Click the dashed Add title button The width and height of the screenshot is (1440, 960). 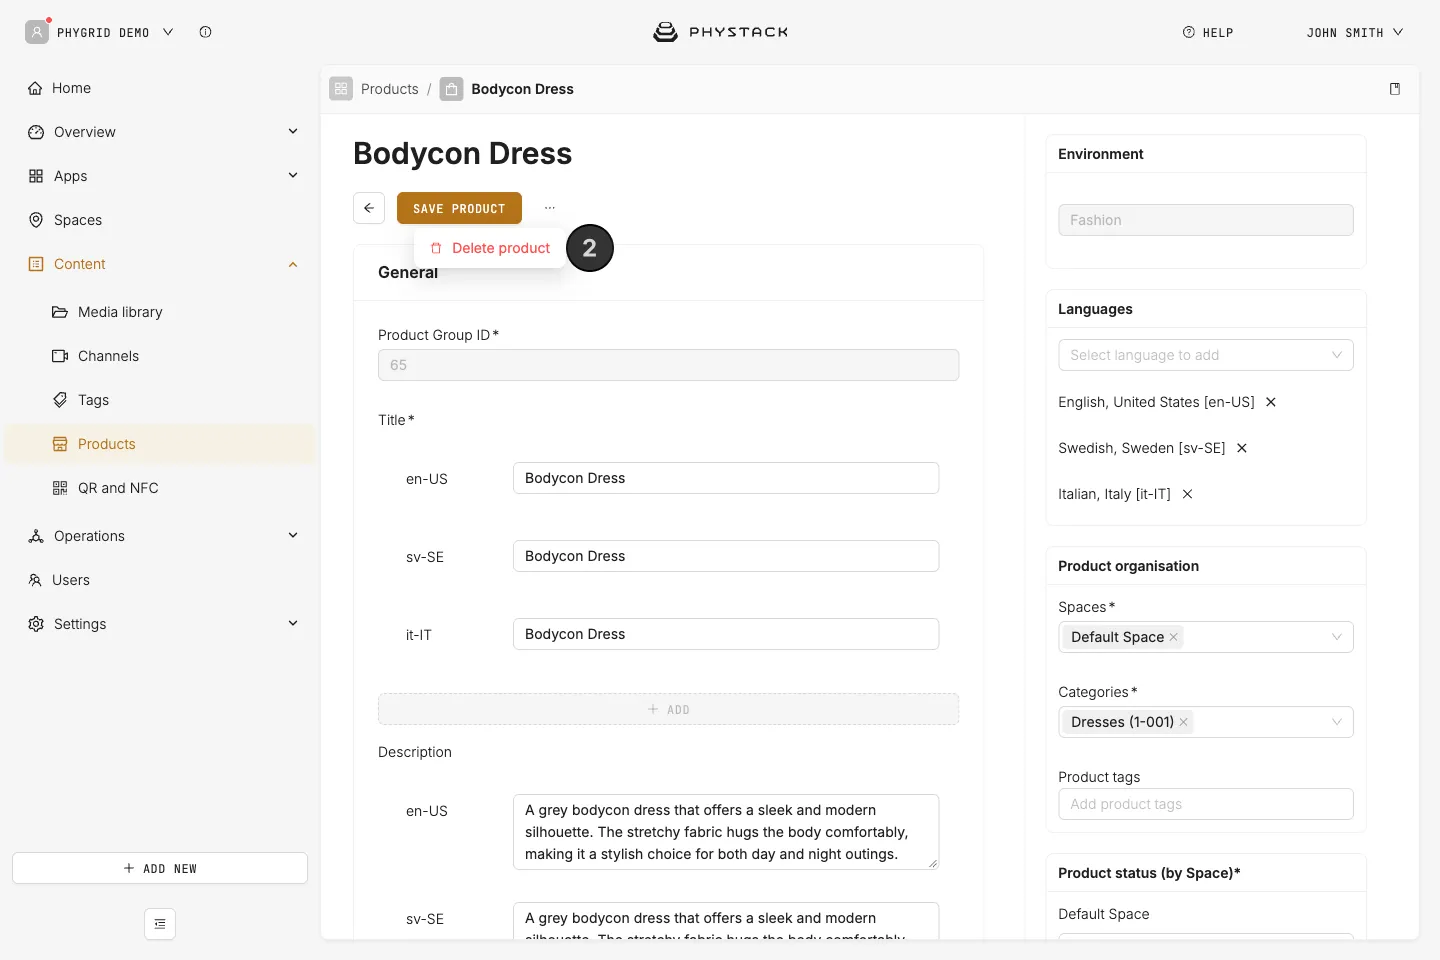[x=668, y=709]
